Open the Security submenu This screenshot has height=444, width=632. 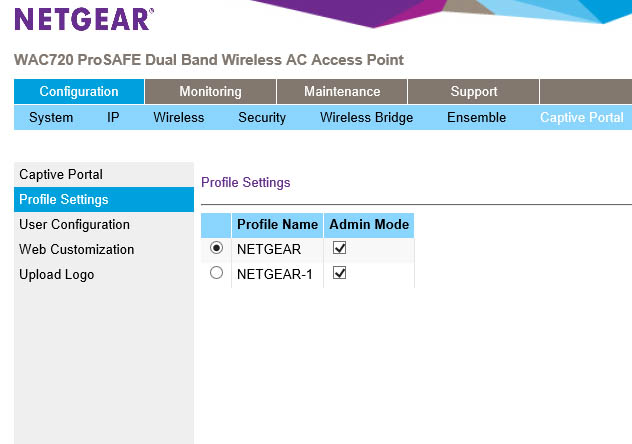tap(262, 118)
